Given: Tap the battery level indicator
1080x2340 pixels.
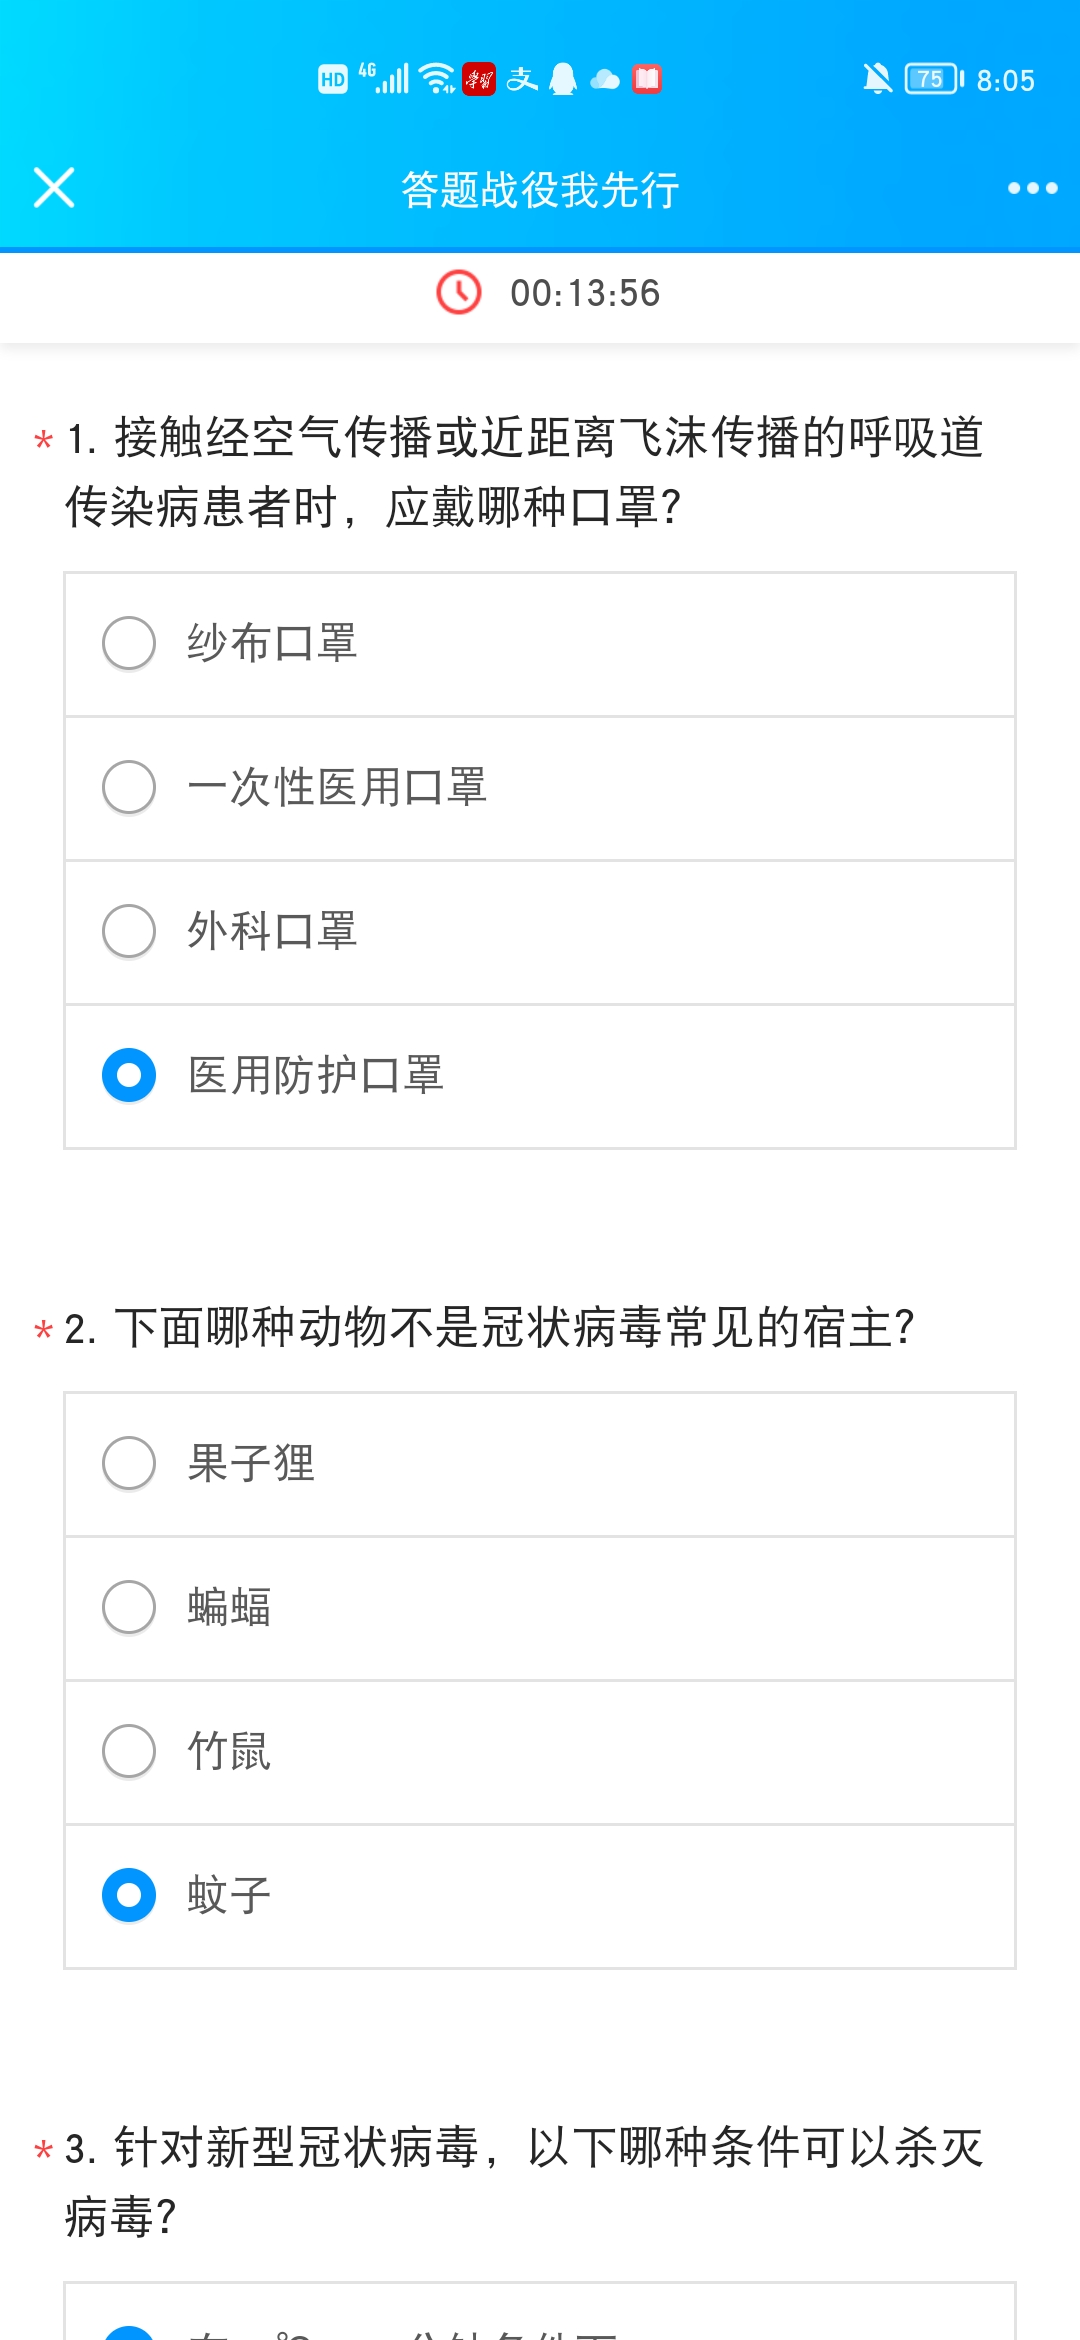Looking at the screenshot, I should 933,78.
